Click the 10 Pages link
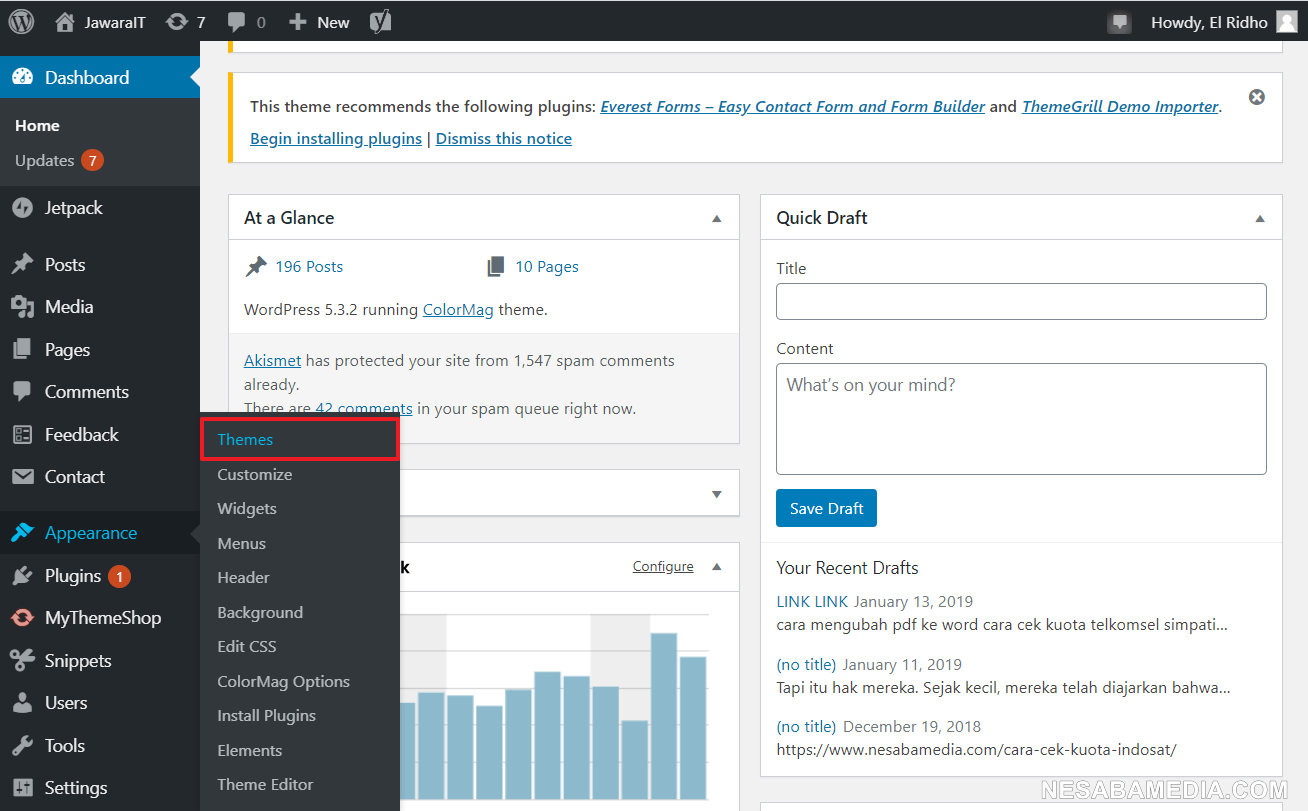Screen dimensions: 1308x811 pyautogui.click(x=547, y=267)
